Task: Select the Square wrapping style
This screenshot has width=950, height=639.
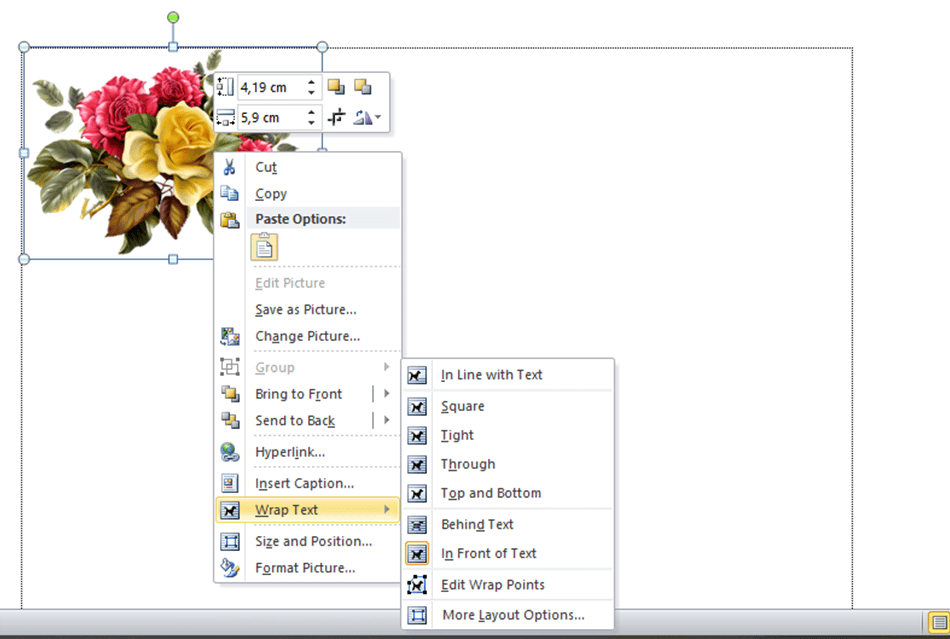Action: point(462,406)
